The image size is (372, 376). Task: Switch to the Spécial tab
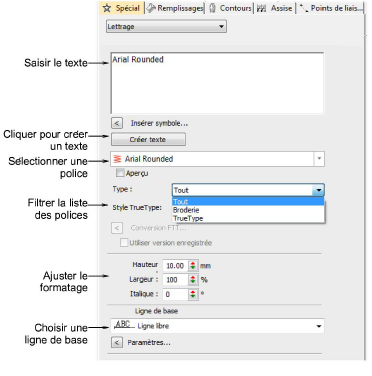pyautogui.click(x=122, y=8)
